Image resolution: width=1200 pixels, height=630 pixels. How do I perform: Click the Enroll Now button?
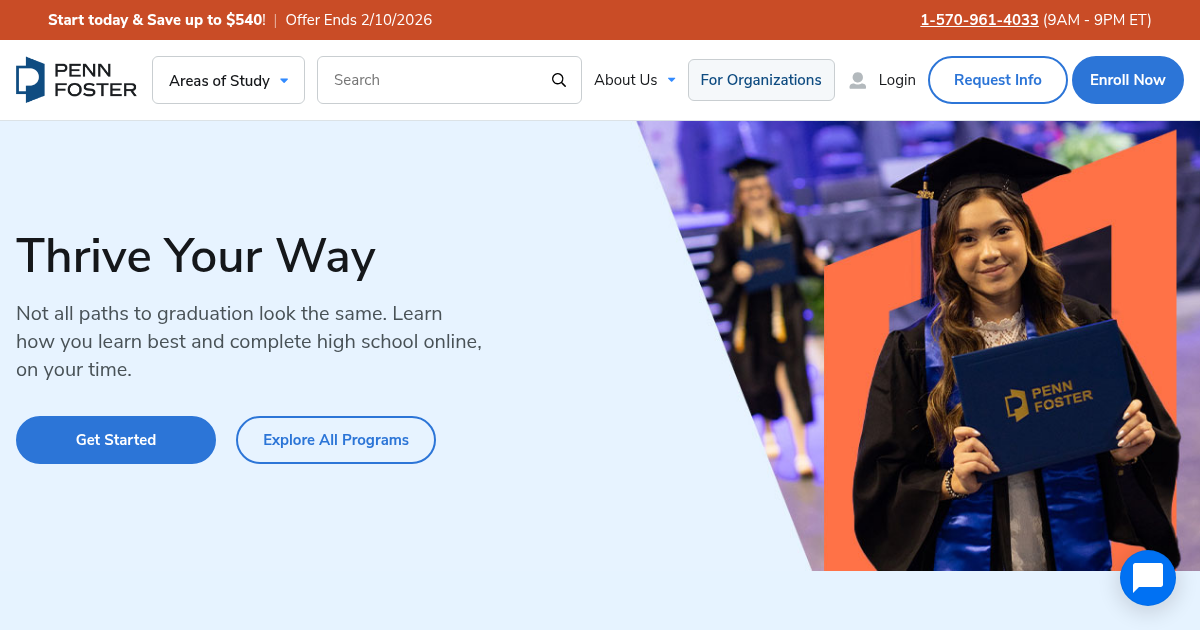pos(1128,80)
